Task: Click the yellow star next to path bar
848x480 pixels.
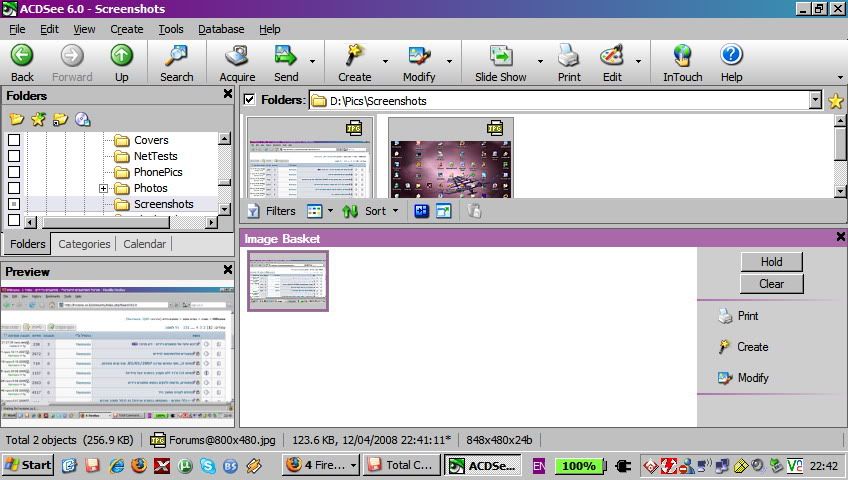Action: tap(836, 101)
